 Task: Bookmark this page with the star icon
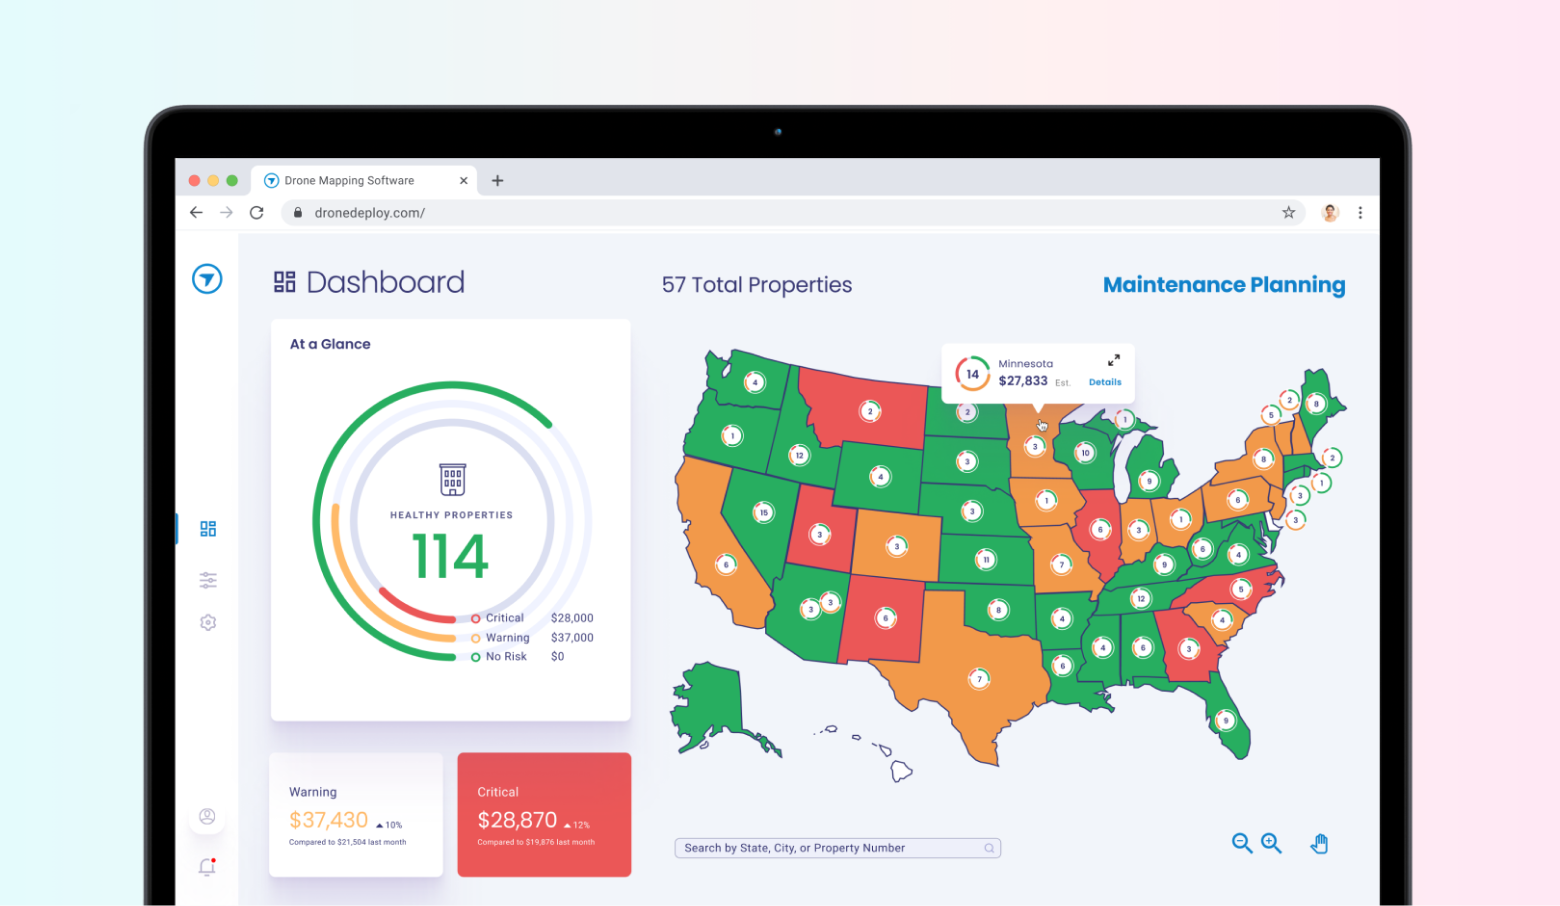click(1288, 213)
